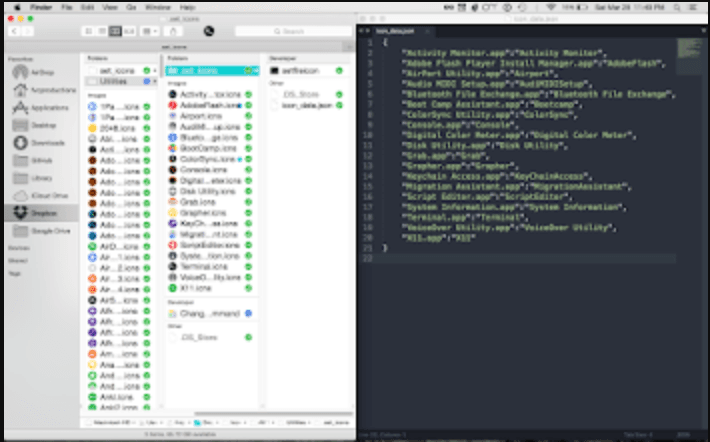Open the arrange-by dropdown in Finder toolbar

pos(151,31)
